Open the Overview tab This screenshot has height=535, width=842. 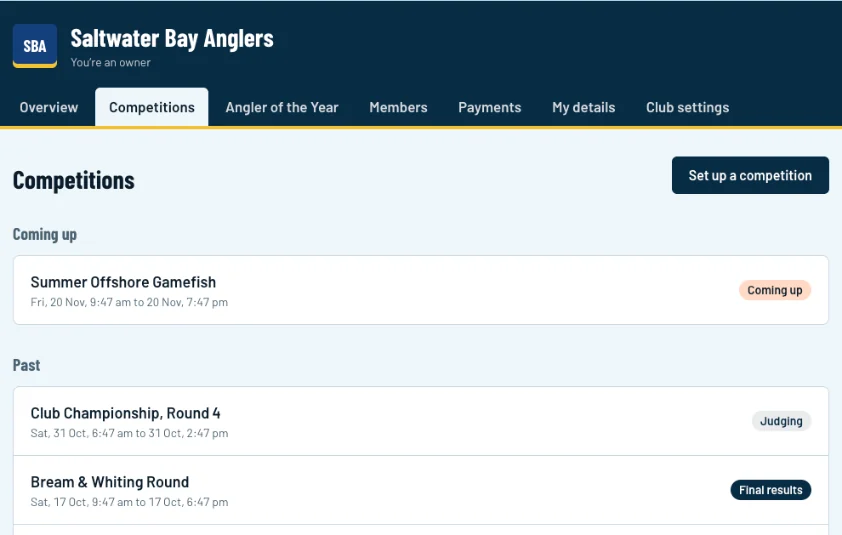pos(49,107)
